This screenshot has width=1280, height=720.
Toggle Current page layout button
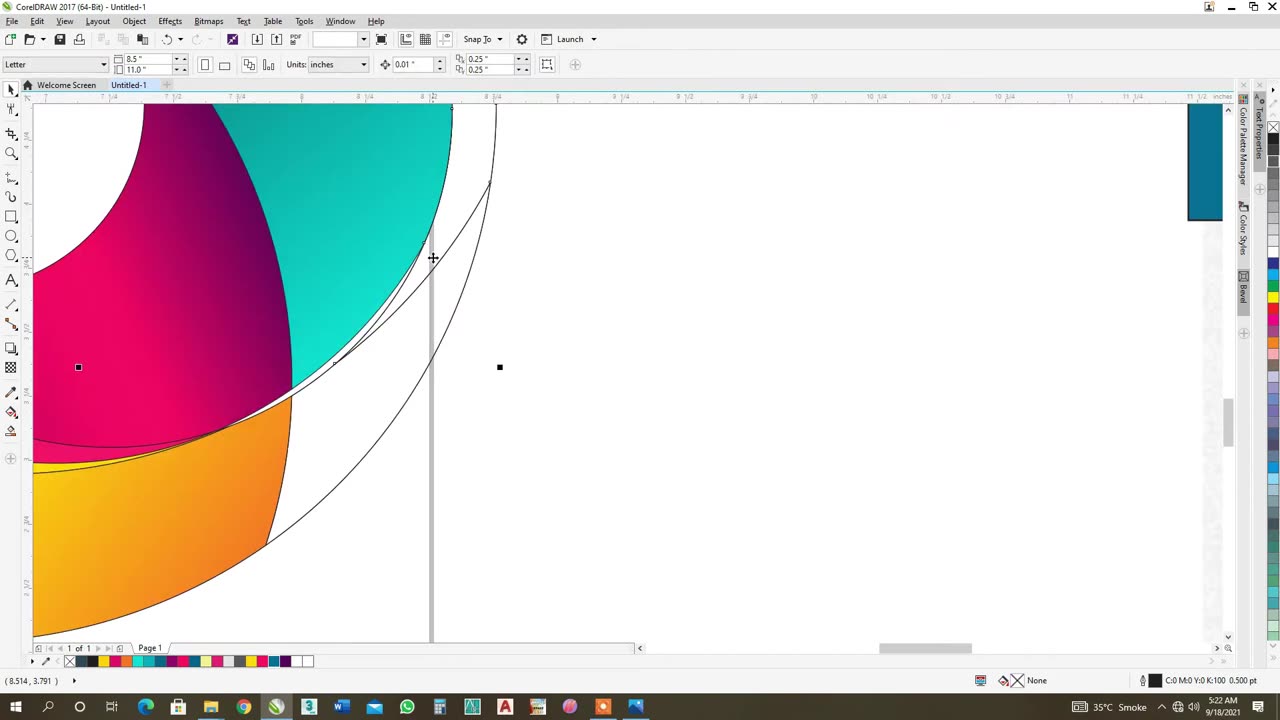(x=268, y=65)
